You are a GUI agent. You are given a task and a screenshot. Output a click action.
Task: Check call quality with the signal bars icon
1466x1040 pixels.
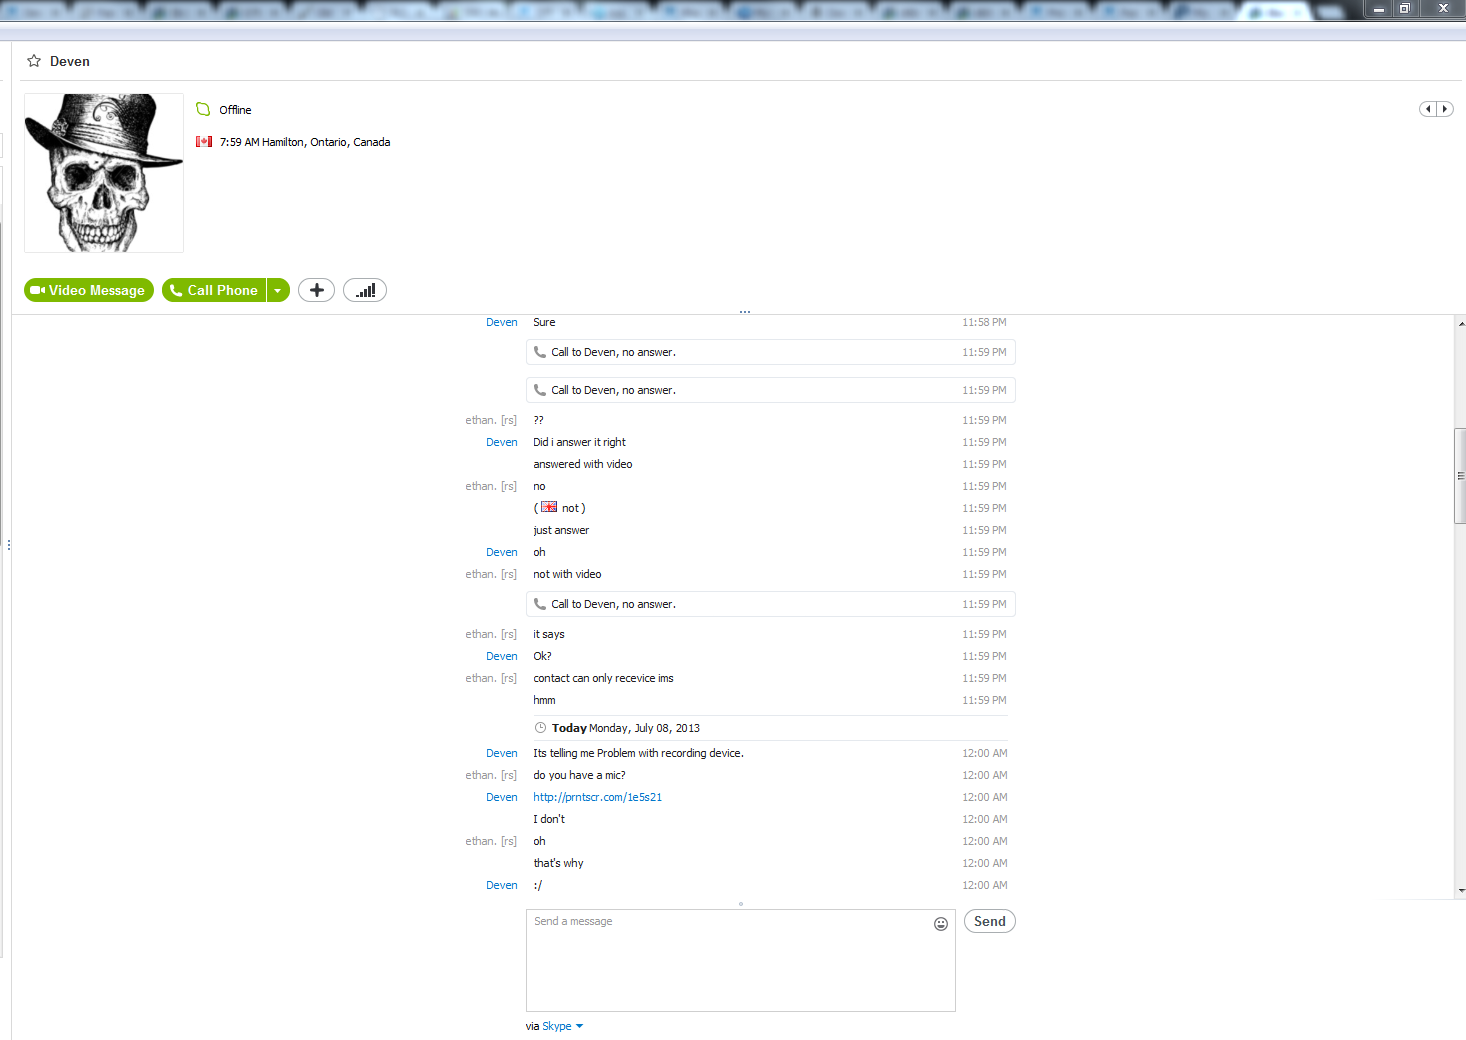[365, 290]
